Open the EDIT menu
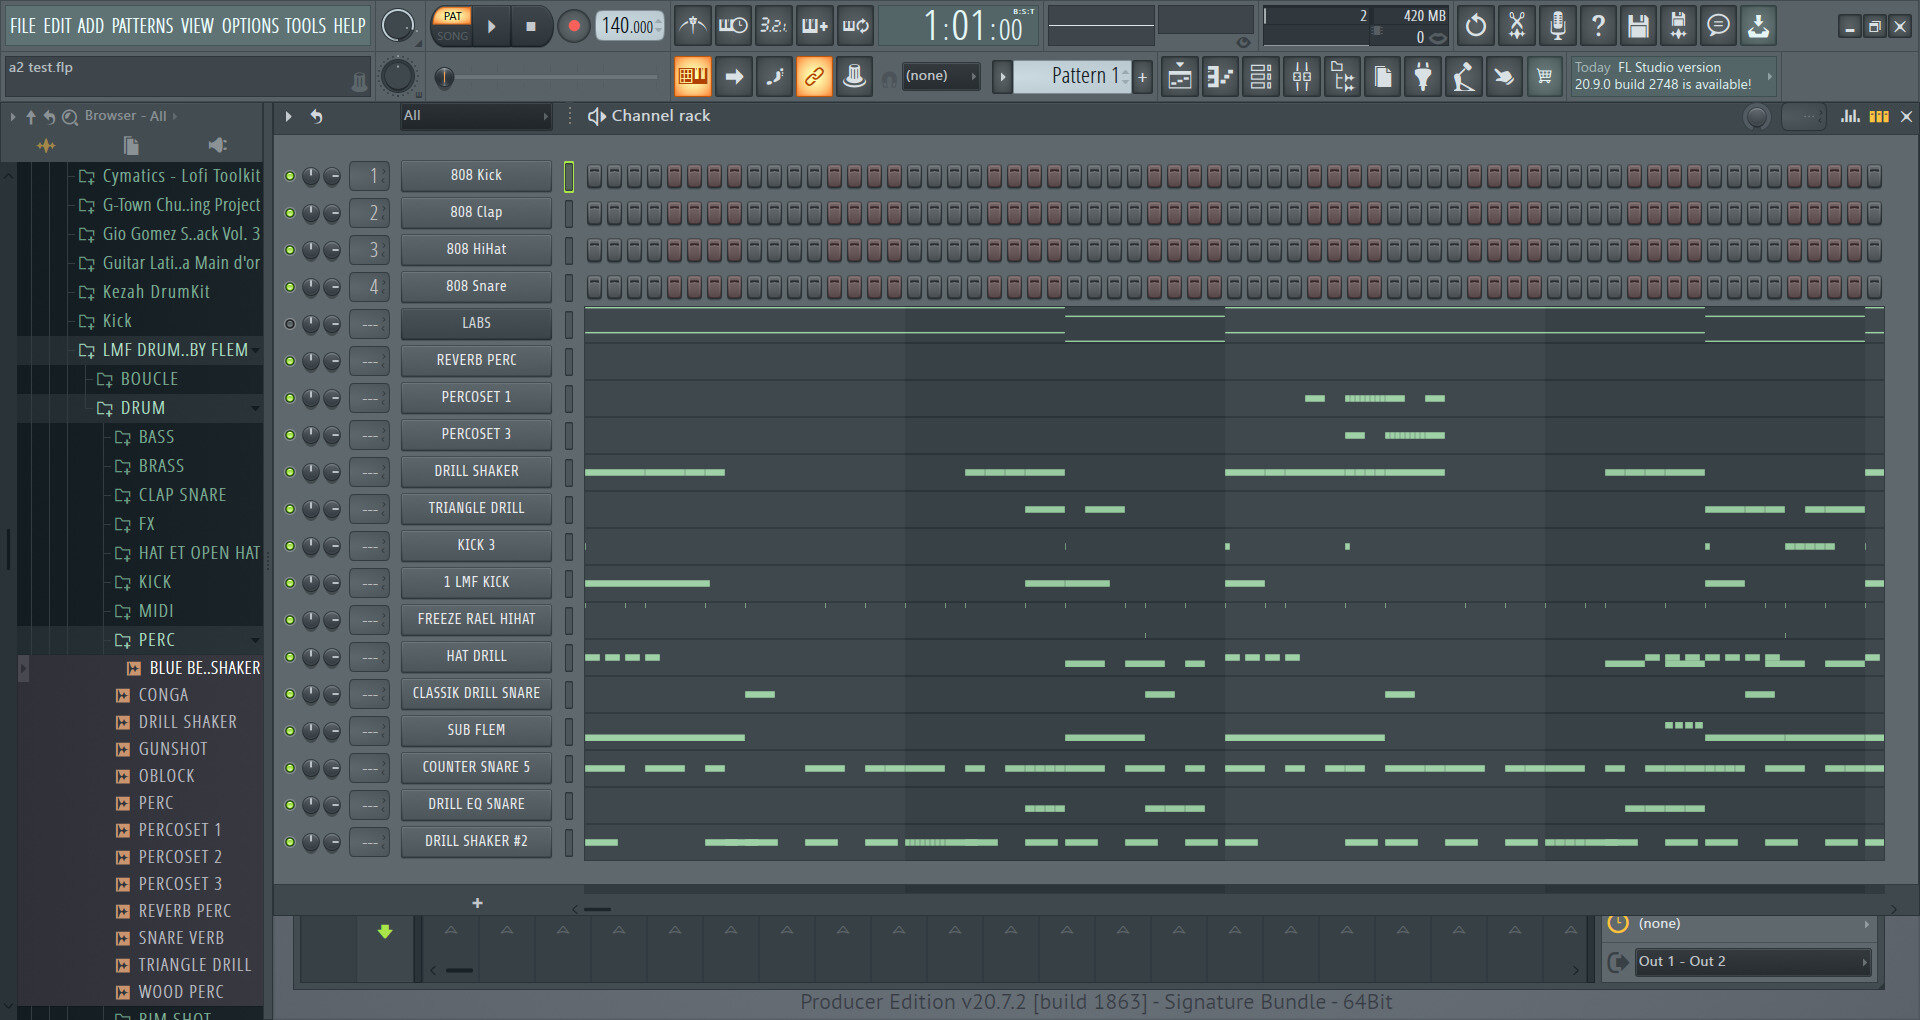 click(x=57, y=26)
